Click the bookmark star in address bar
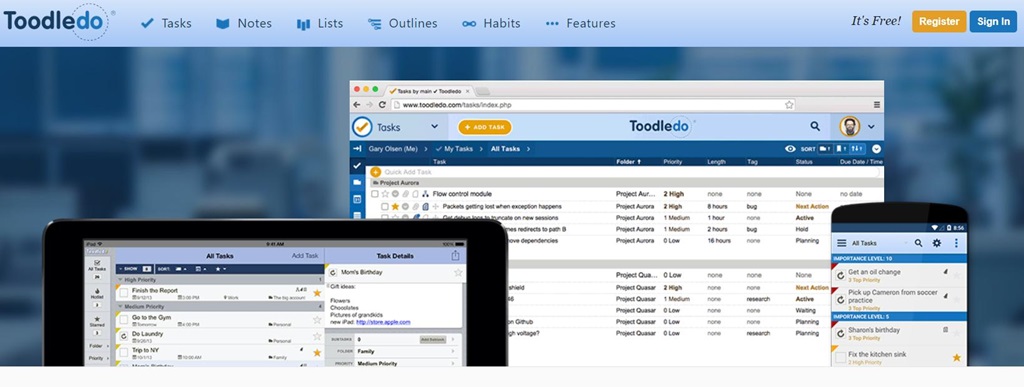The width and height of the screenshot is (1024, 387). (x=789, y=104)
